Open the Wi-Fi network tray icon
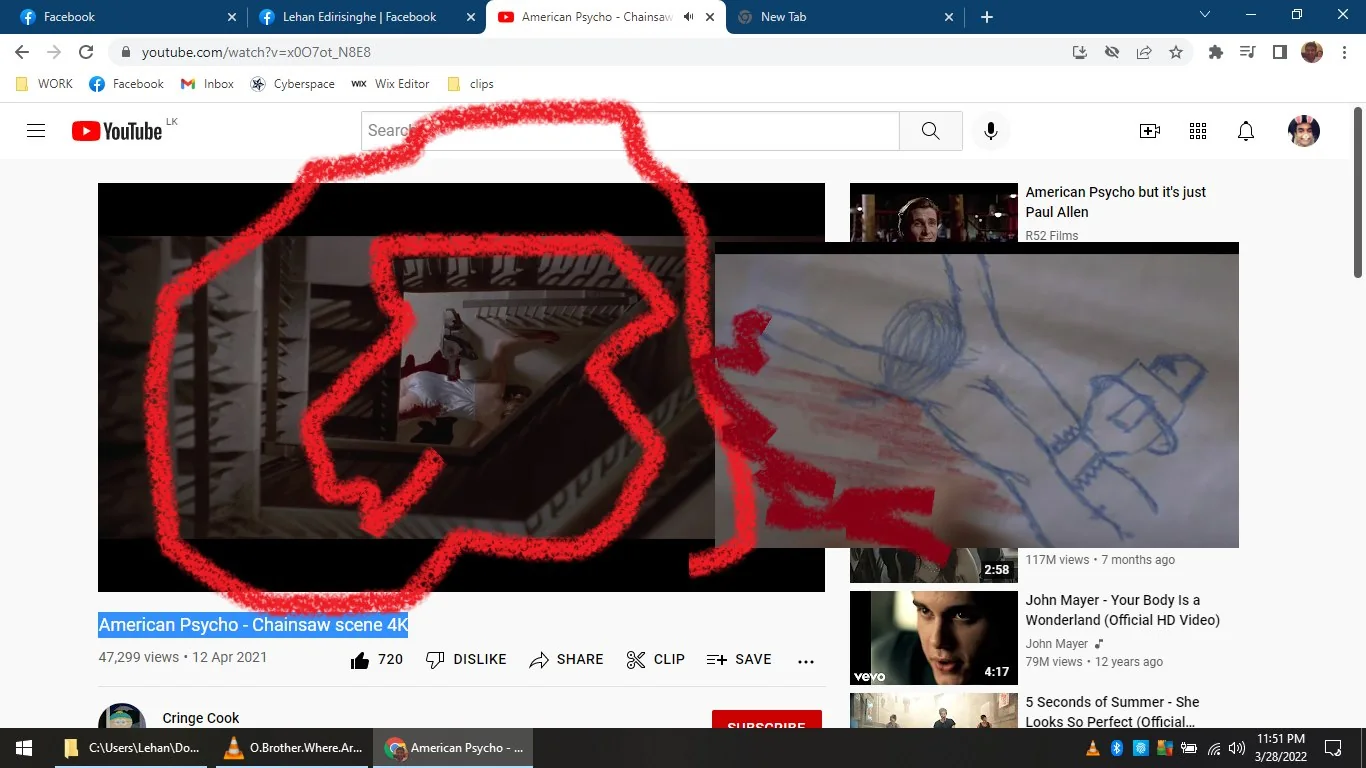1366x768 pixels. [1214, 748]
